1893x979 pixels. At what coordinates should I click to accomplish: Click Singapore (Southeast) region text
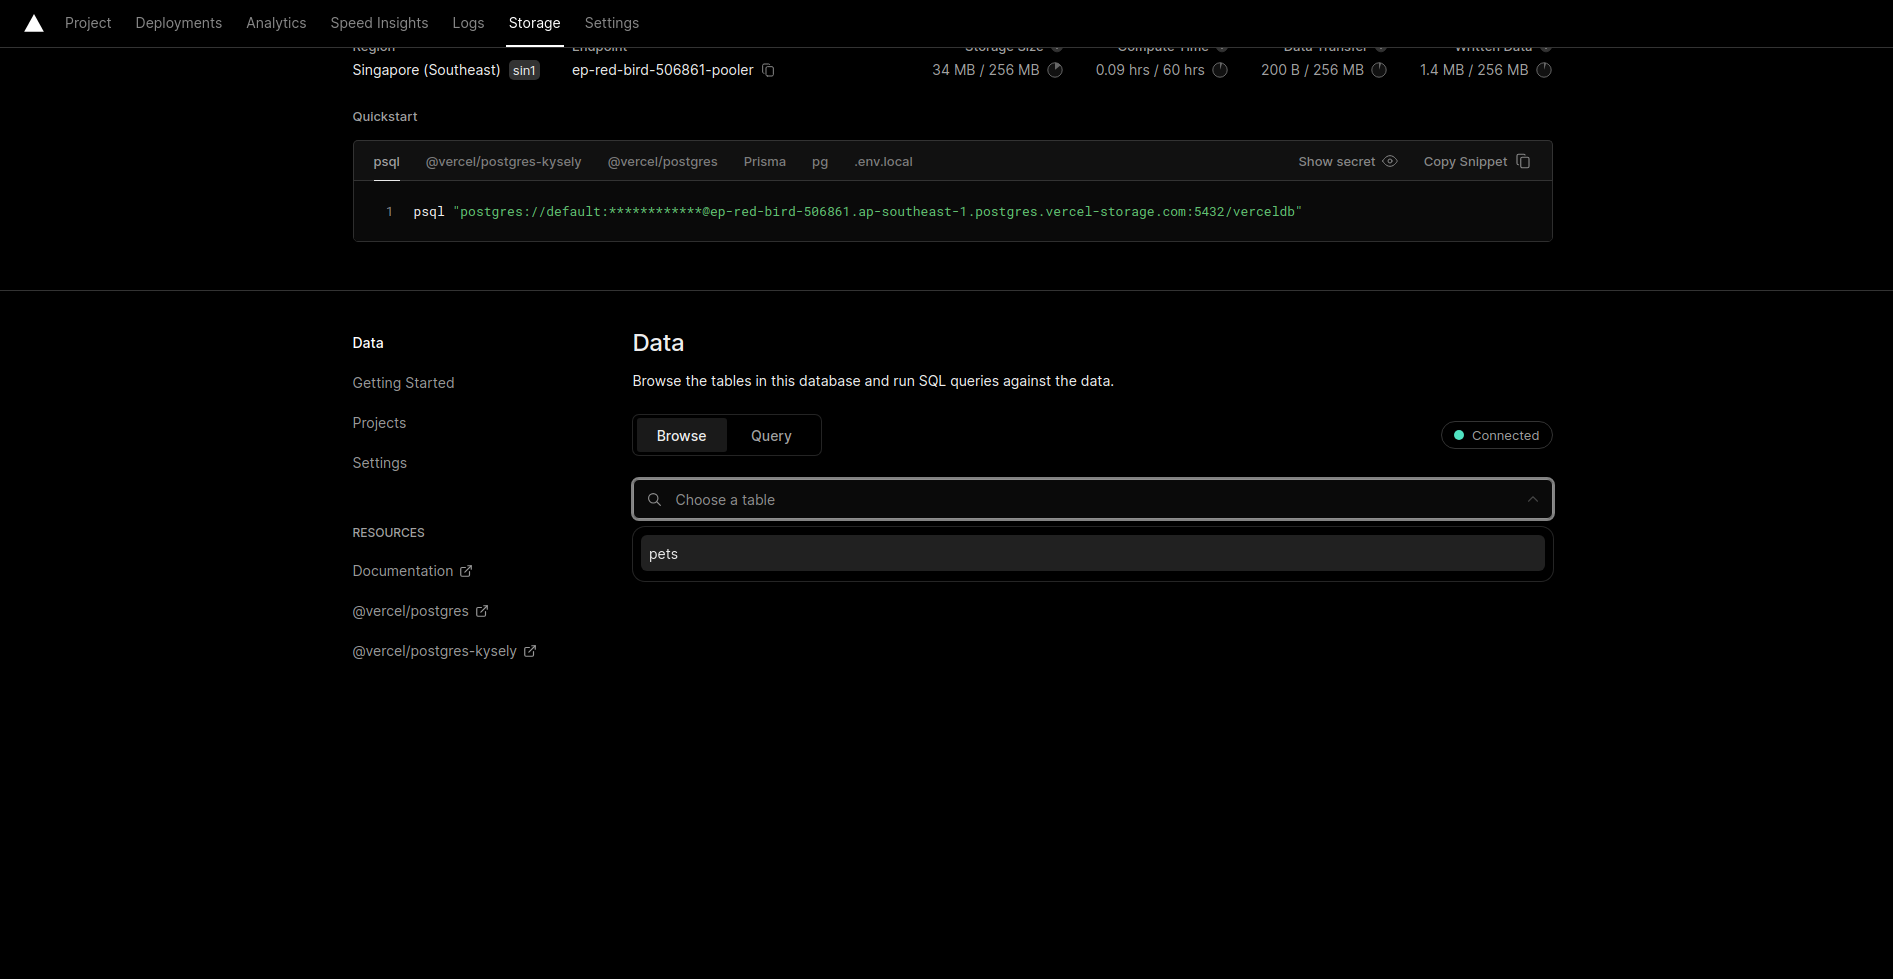coord(426,70)
